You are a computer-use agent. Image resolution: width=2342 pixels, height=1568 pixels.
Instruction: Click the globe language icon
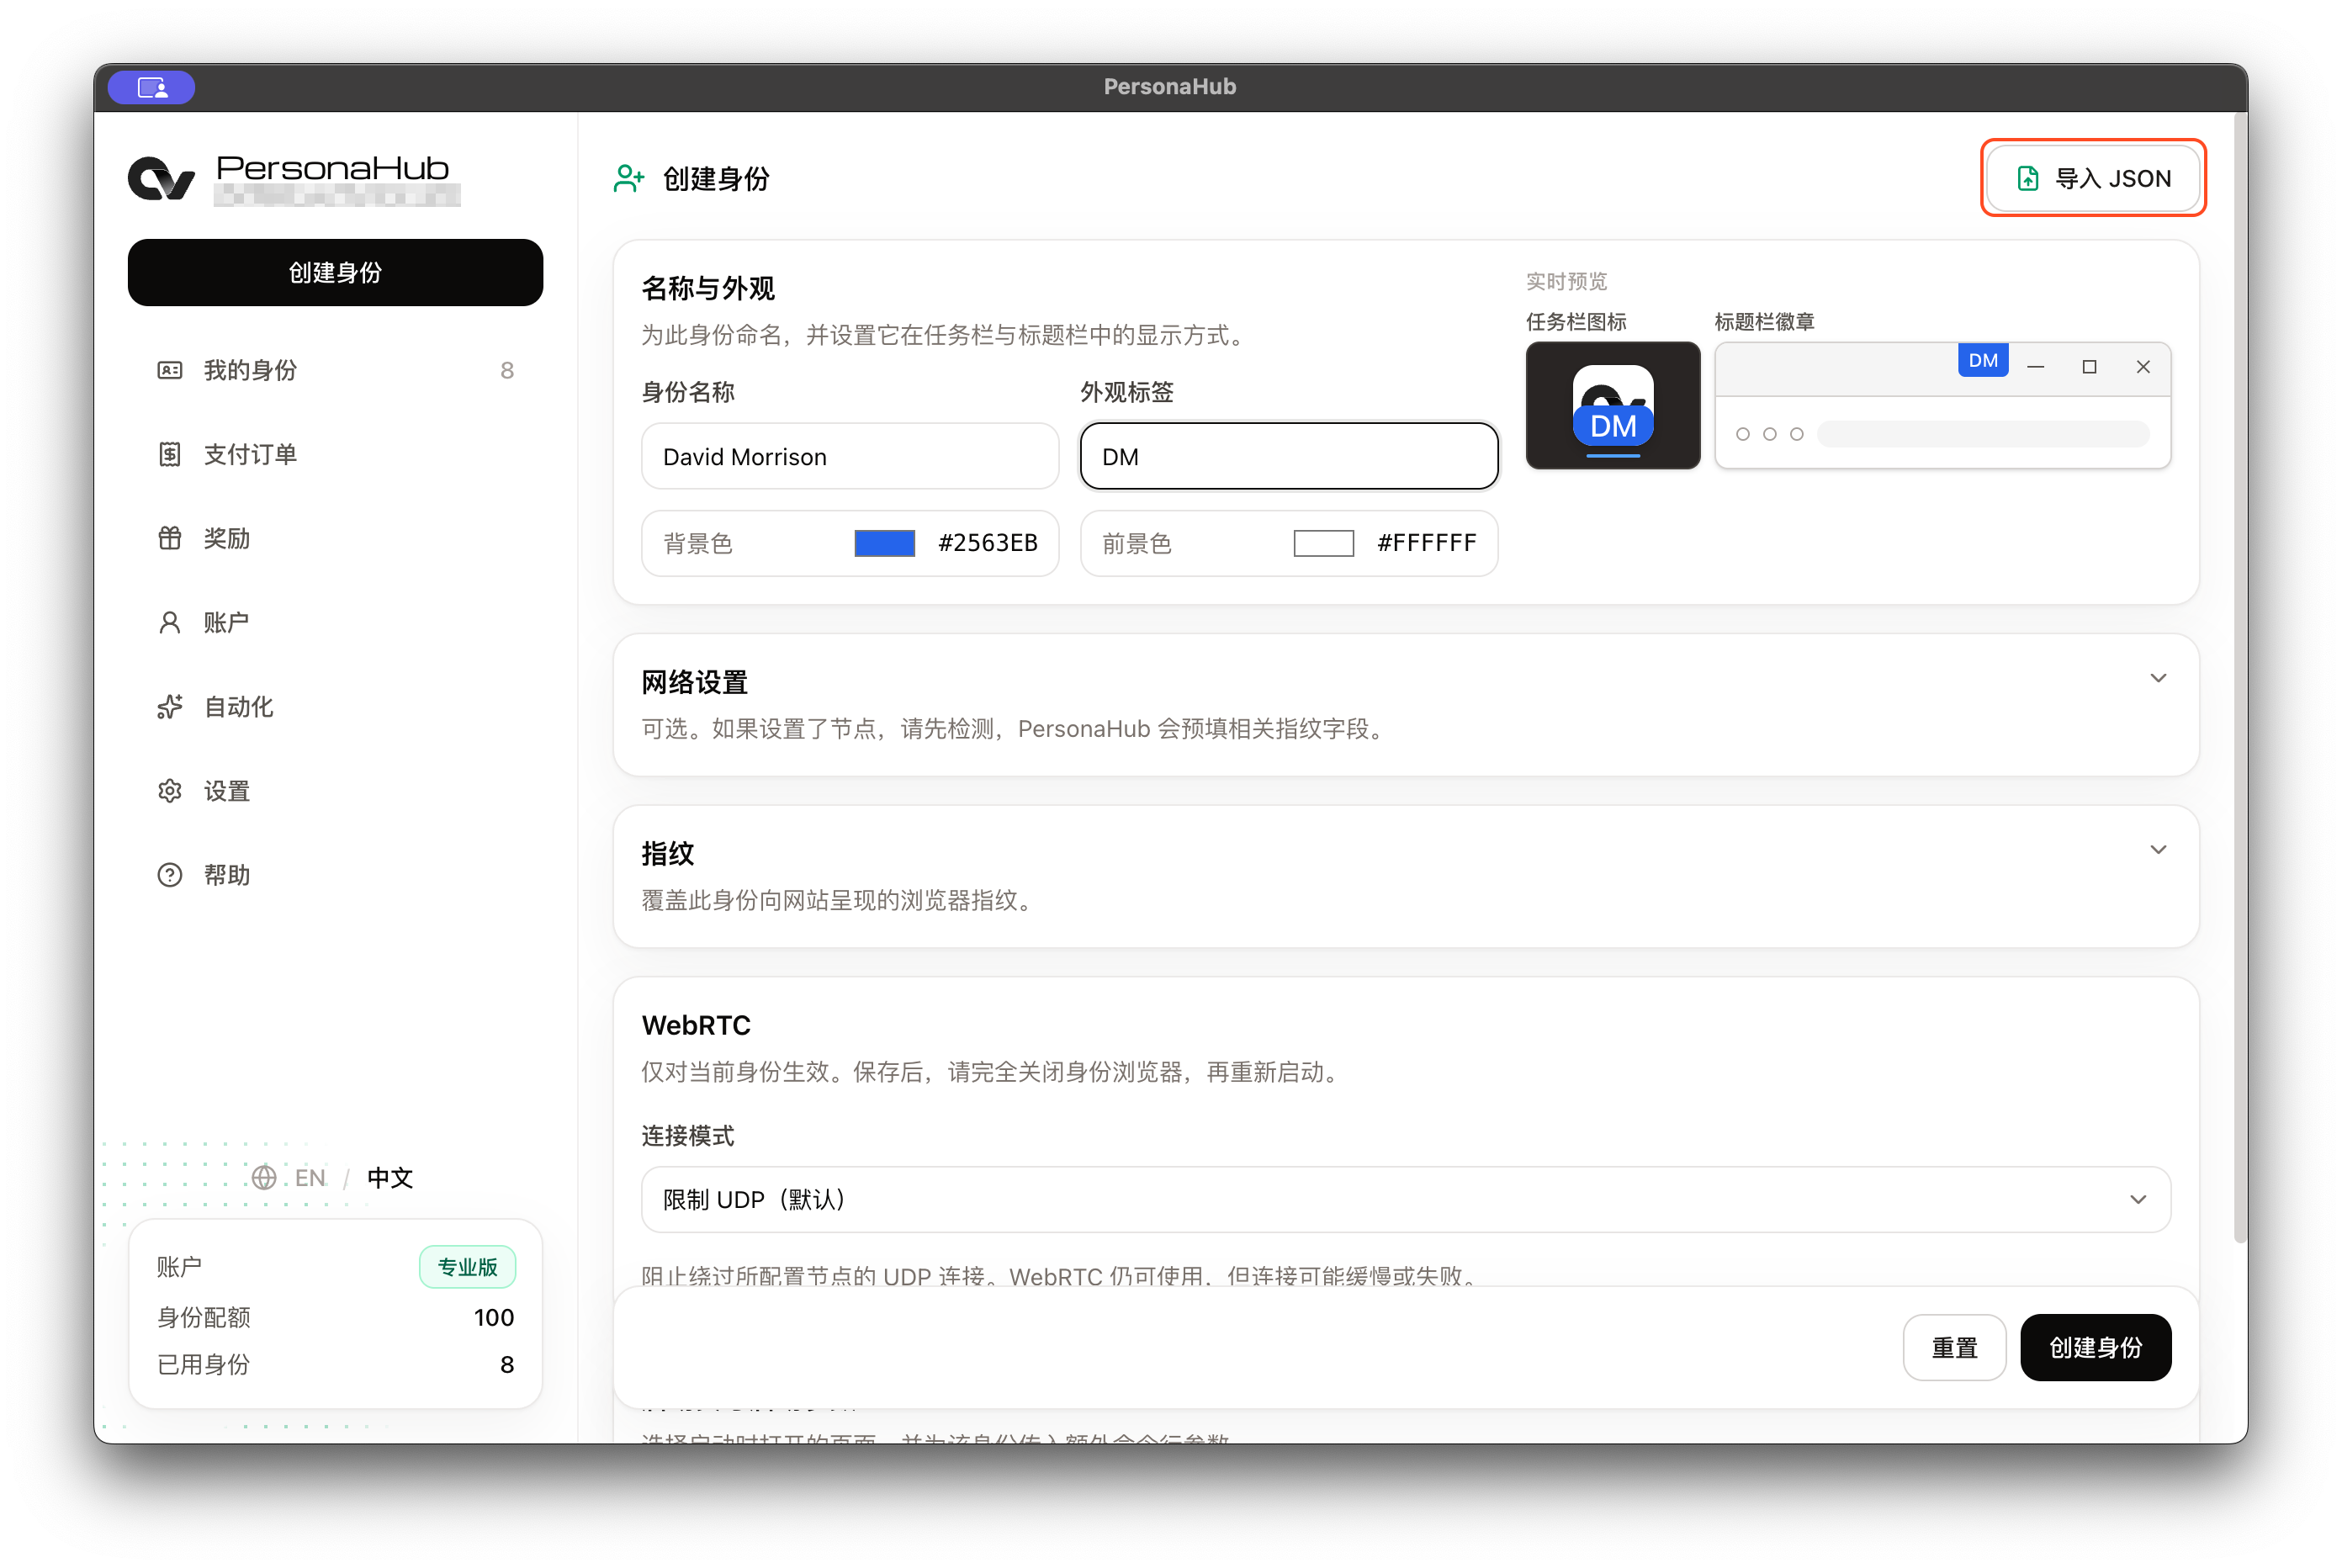[264, 1178]
